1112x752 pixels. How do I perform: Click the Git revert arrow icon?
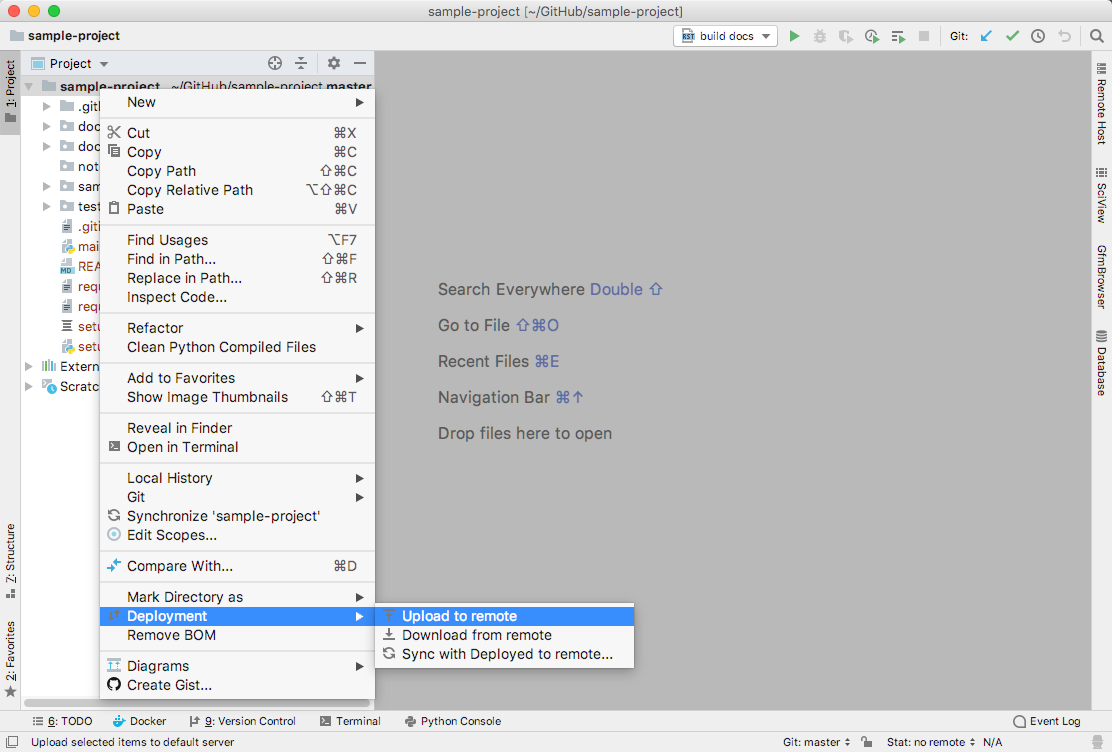click(1064, 36)
